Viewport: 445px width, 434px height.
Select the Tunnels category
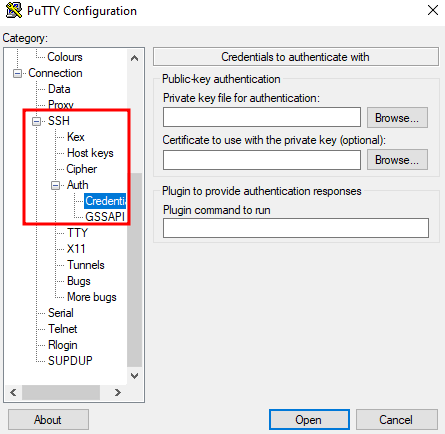(86, 265)
